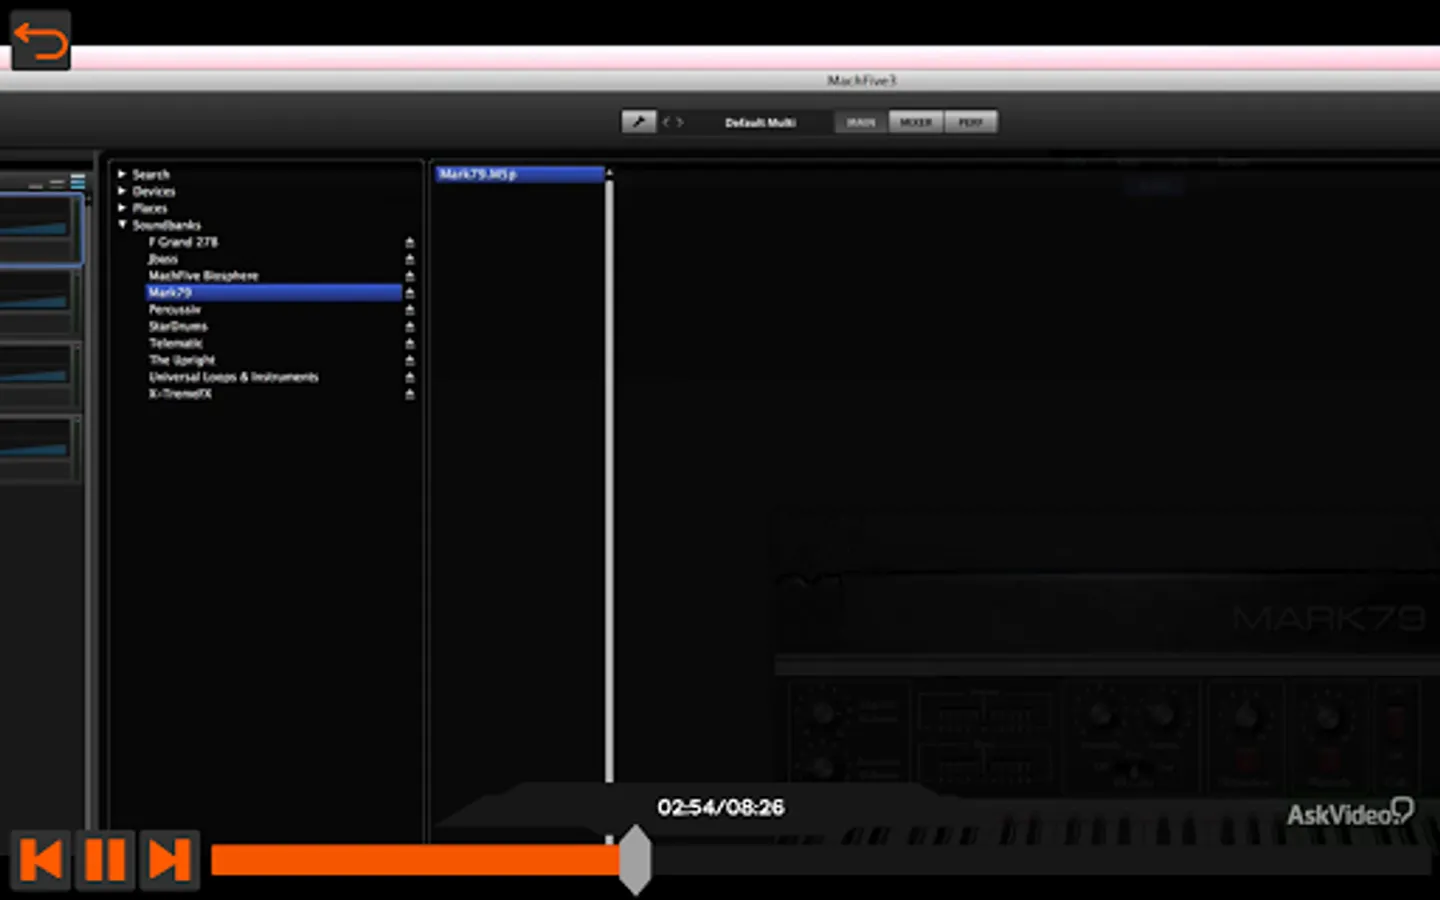Click the Devices label in browser

[153, 191]
